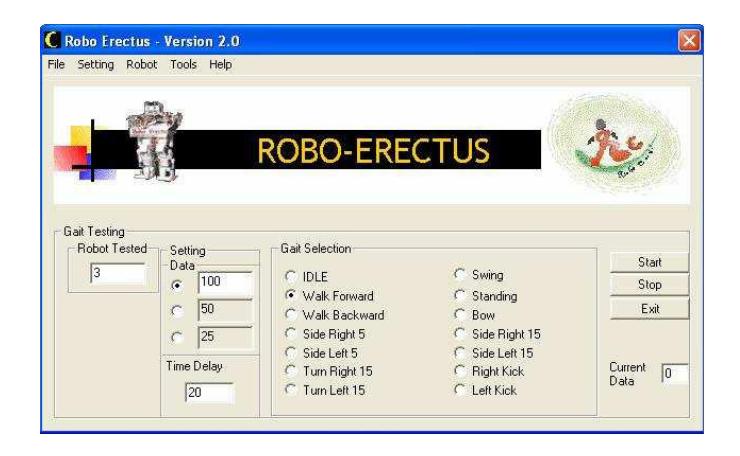The image size is (740, 456).
Task: Click the Exit button
Action: tap(649, 309)
